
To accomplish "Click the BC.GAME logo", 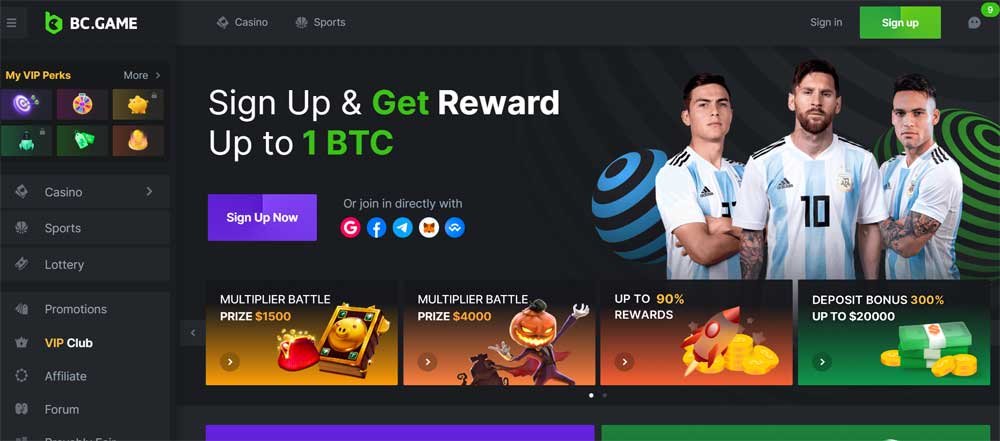I will pos(91,23).
